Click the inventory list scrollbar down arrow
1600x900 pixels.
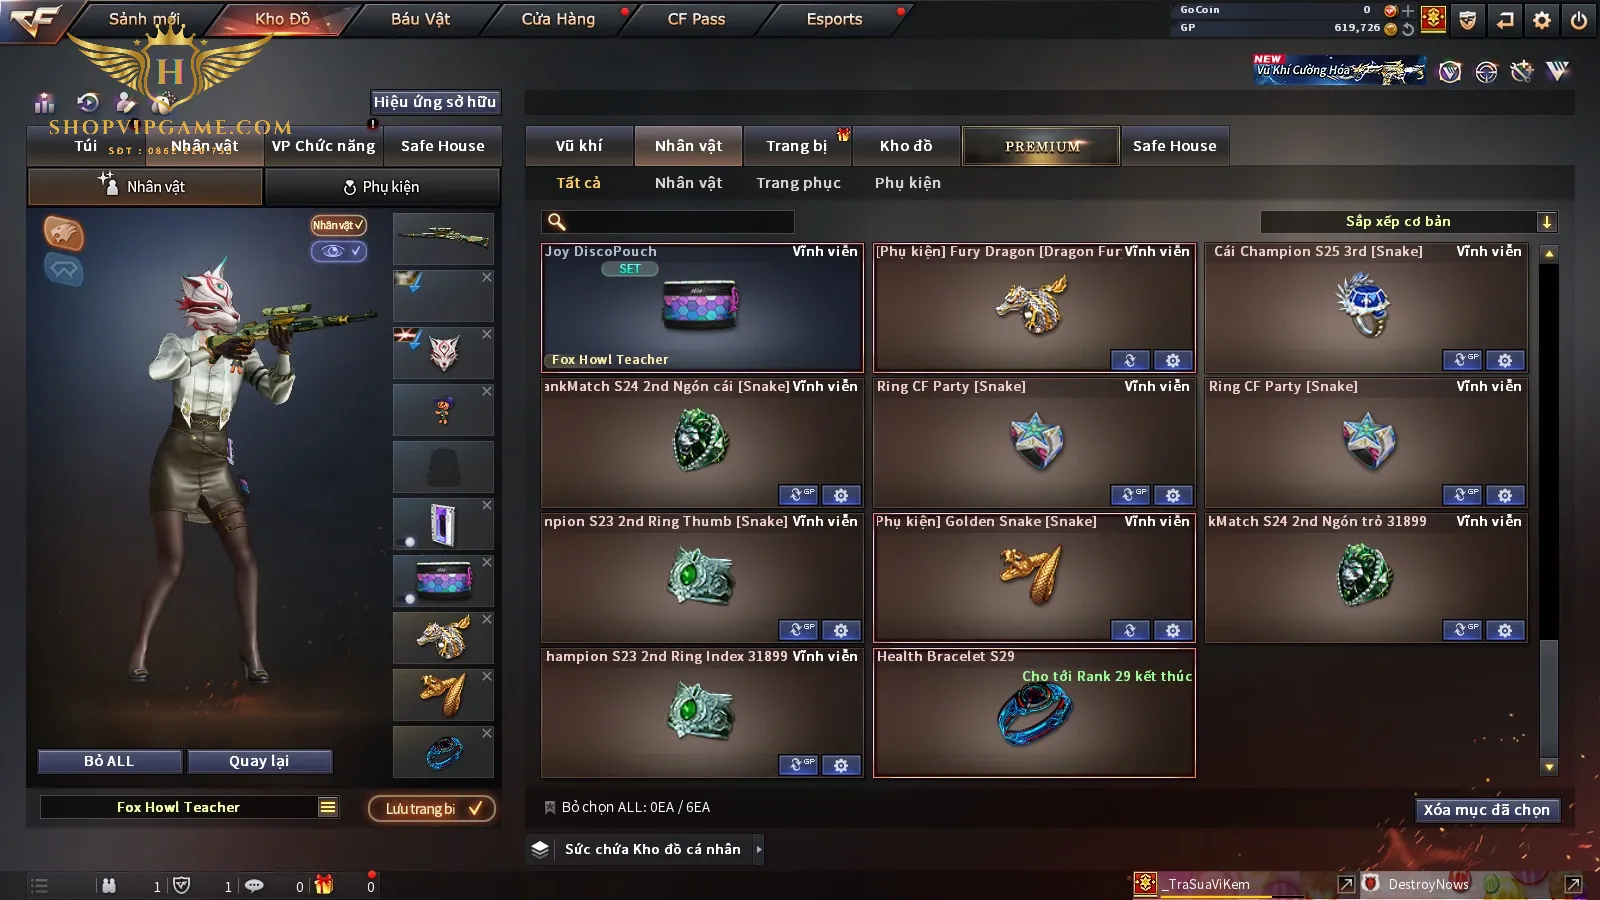[x=1549, y=767]
